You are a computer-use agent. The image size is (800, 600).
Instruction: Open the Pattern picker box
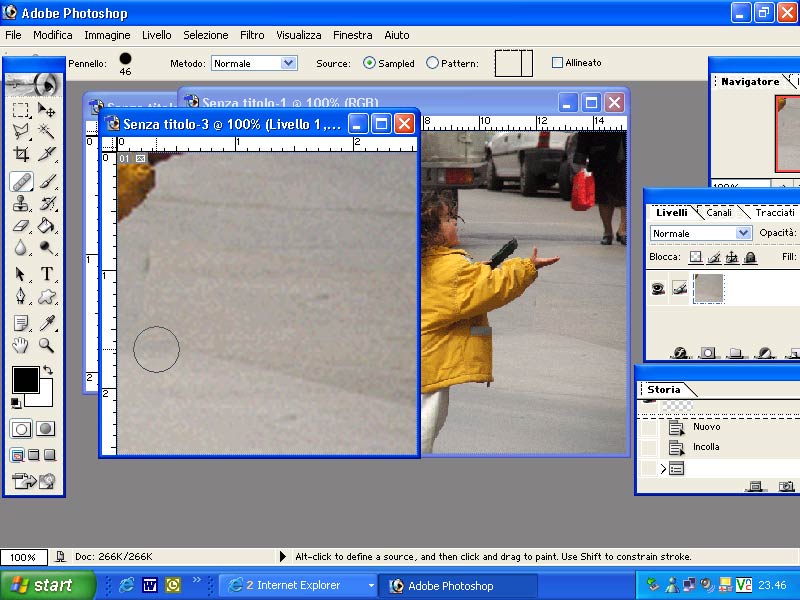click(514, 63)
